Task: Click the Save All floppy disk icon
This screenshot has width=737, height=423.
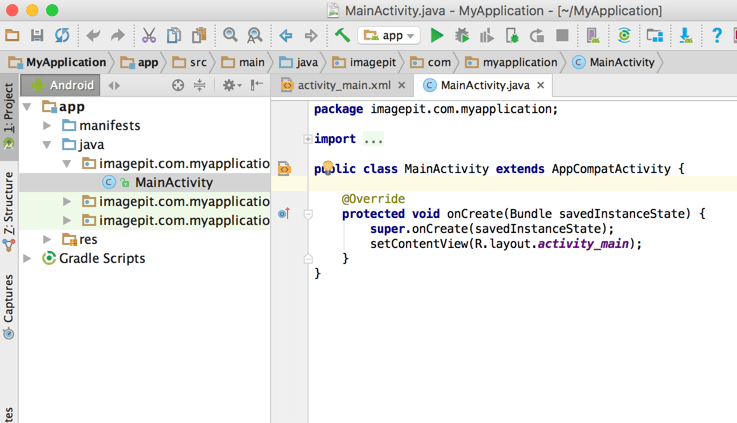Action: click(x=37, y=35)
